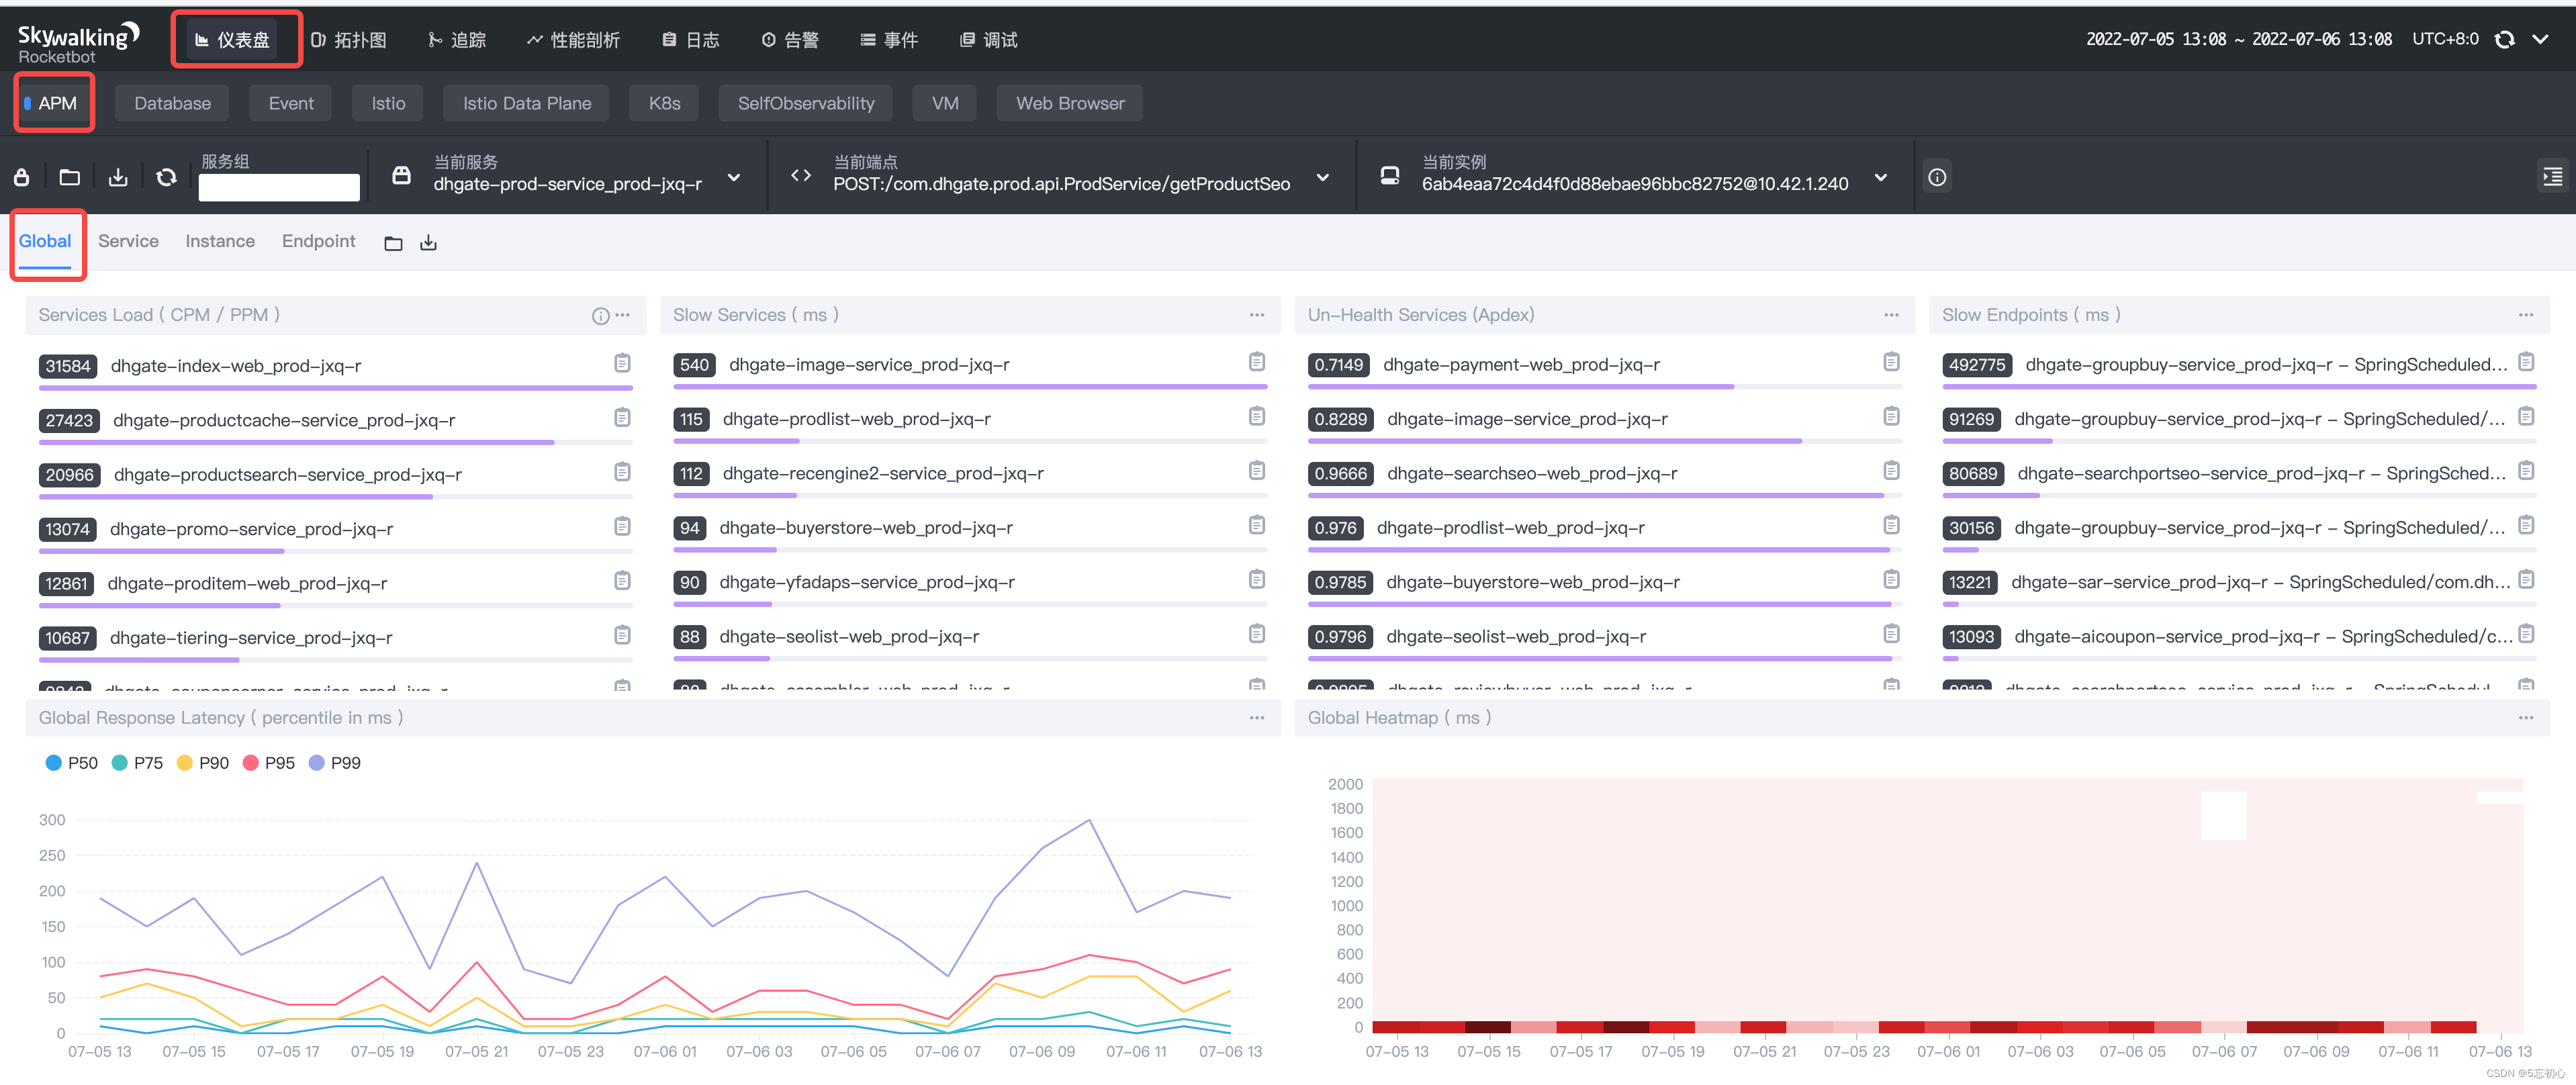Open the 日志 log menu

click(691, 40)
